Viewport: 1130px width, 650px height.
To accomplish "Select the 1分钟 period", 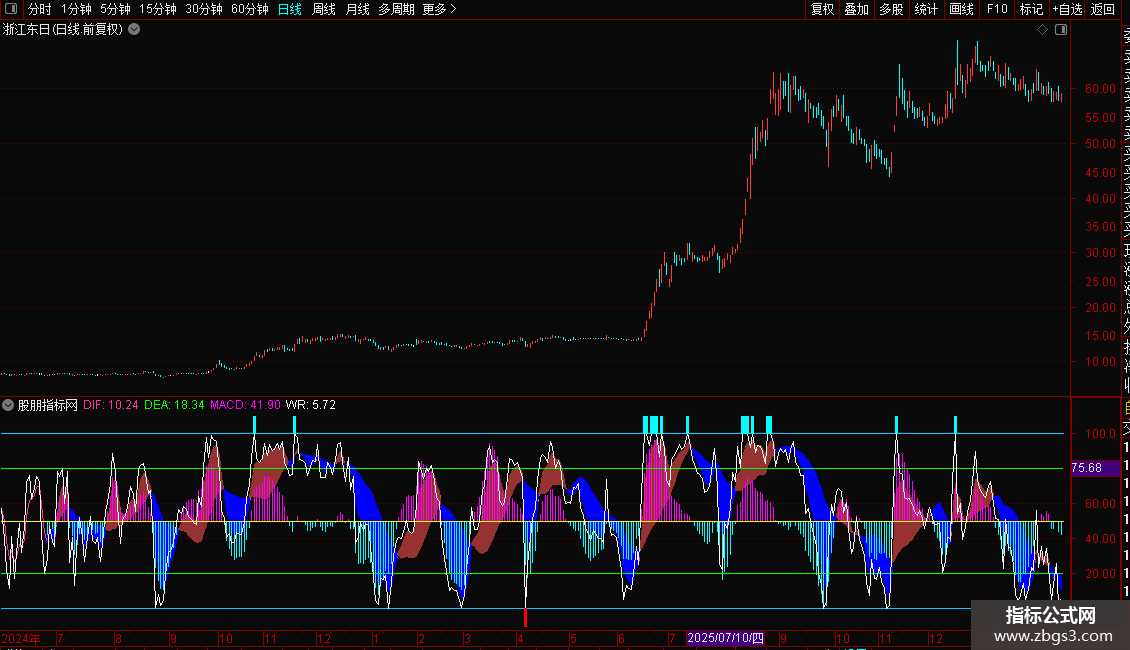I will point(76,9).
